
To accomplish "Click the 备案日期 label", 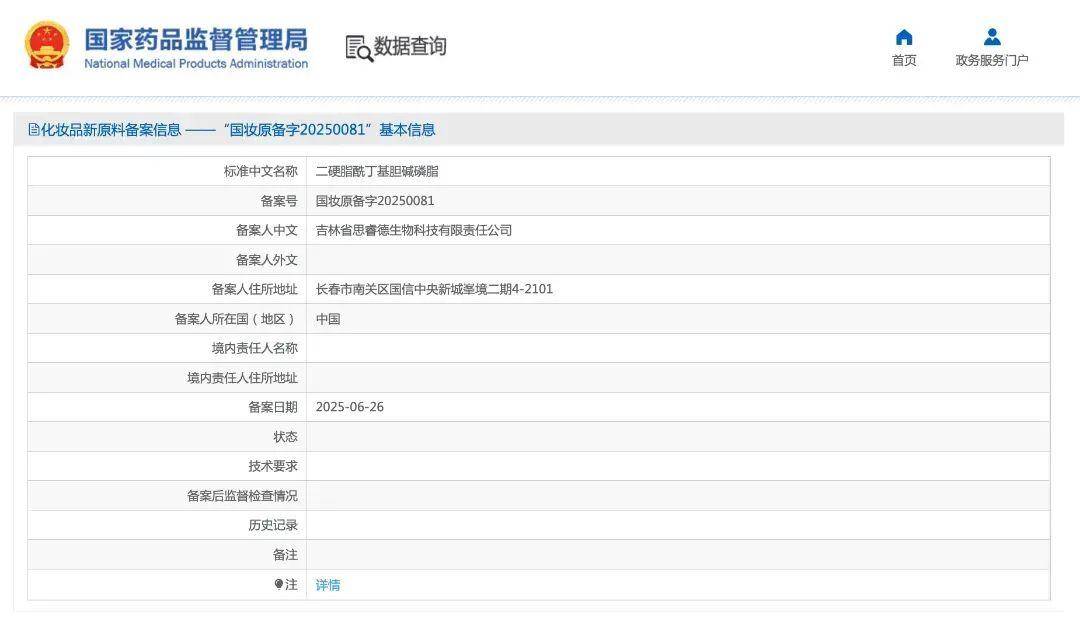I will point(273,407).
